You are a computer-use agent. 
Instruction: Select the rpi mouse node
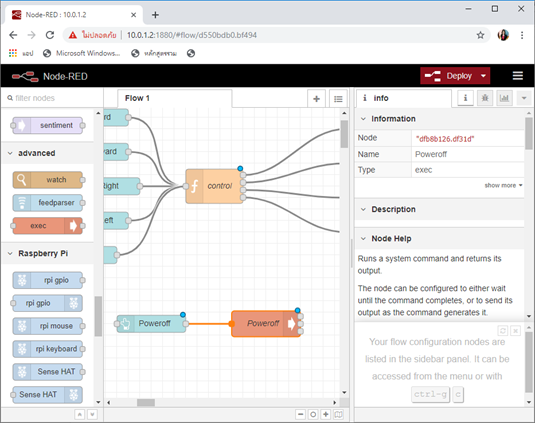pos(48,326)
